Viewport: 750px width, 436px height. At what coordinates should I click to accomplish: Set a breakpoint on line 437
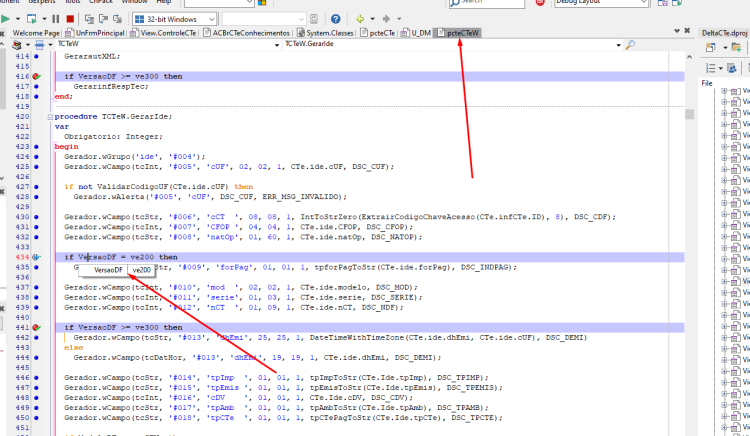pos(36,287)
